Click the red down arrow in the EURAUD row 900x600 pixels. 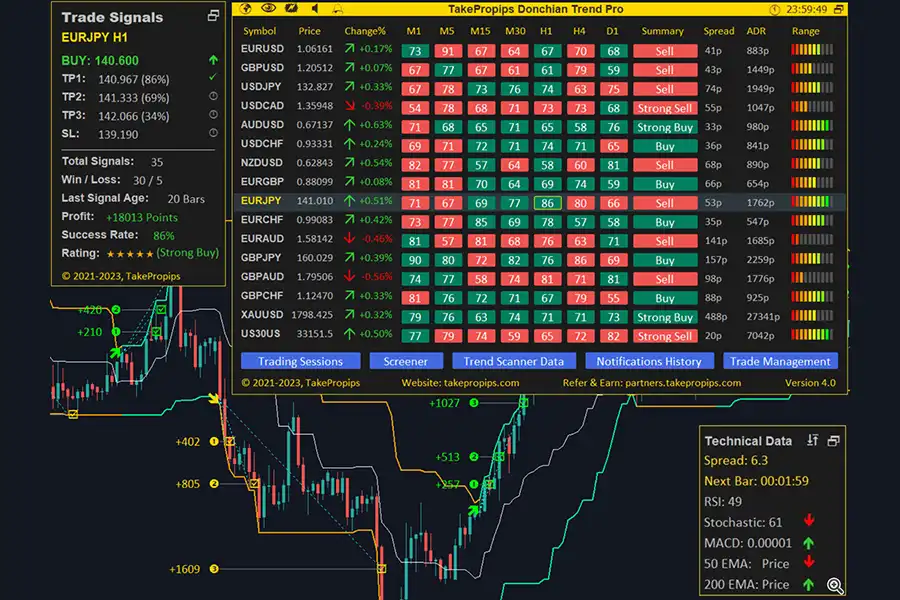pyautogui.click(x=350, y=238)
